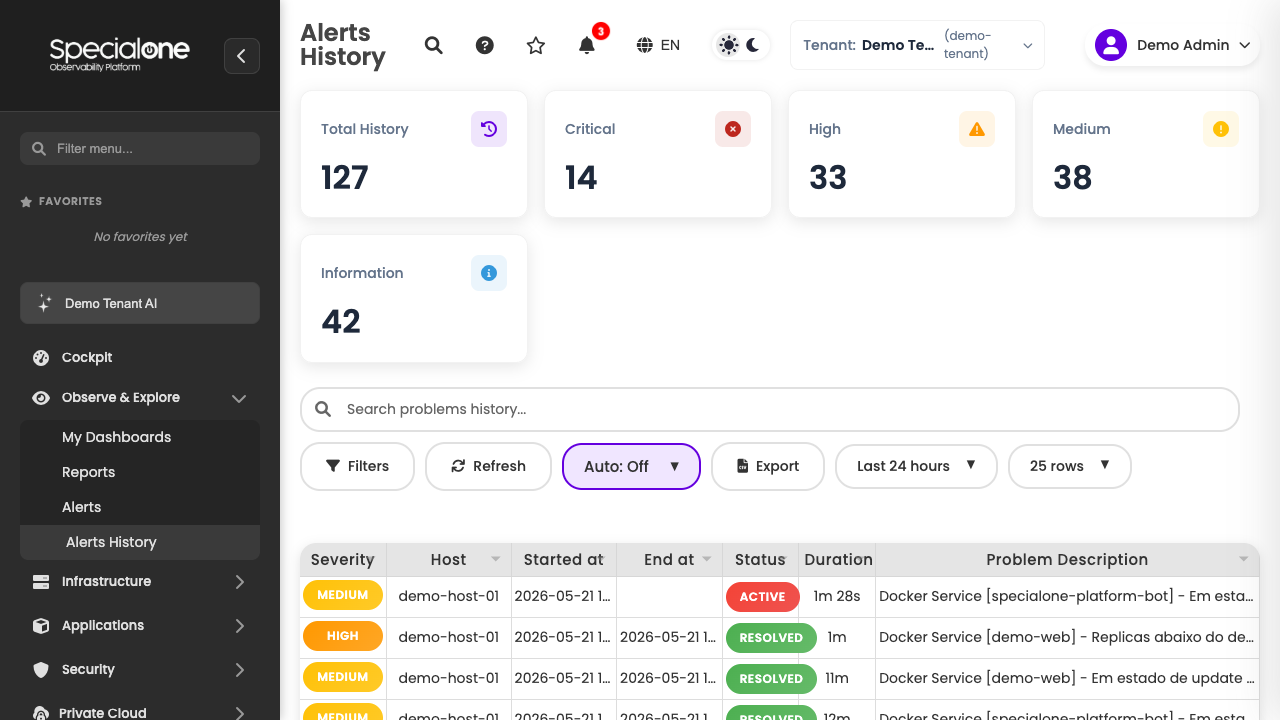The image size is (1280, 720).
Task: Click the demo-web Replicas abaixo description
Action: [x=1066, y=637]
